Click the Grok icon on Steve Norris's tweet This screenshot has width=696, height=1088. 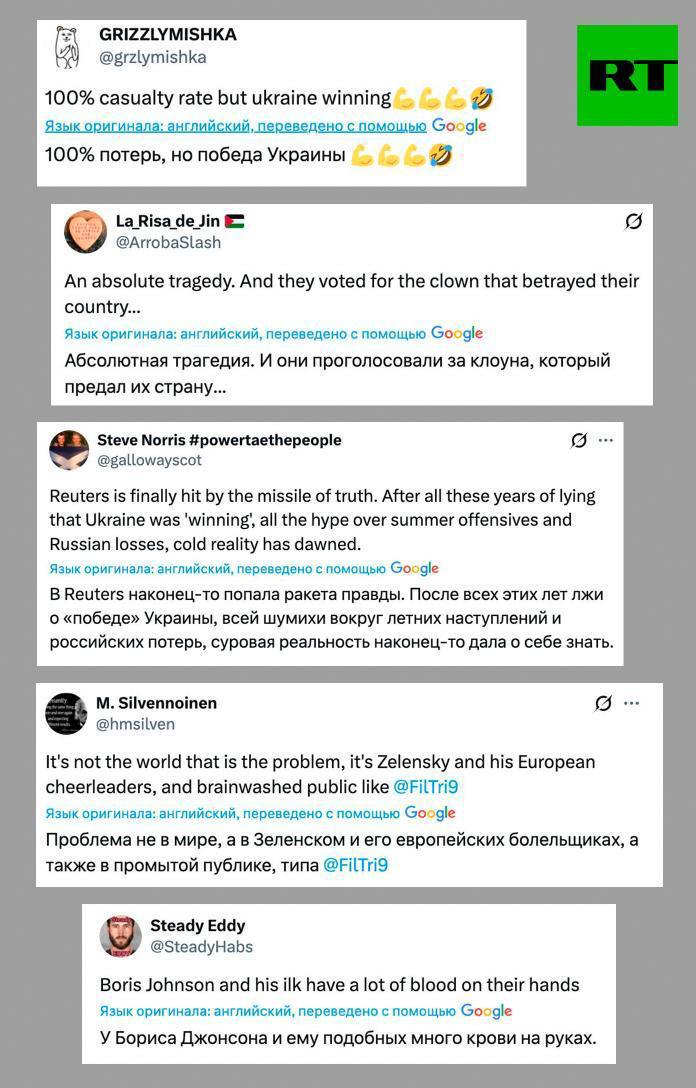tap(578, 440)
